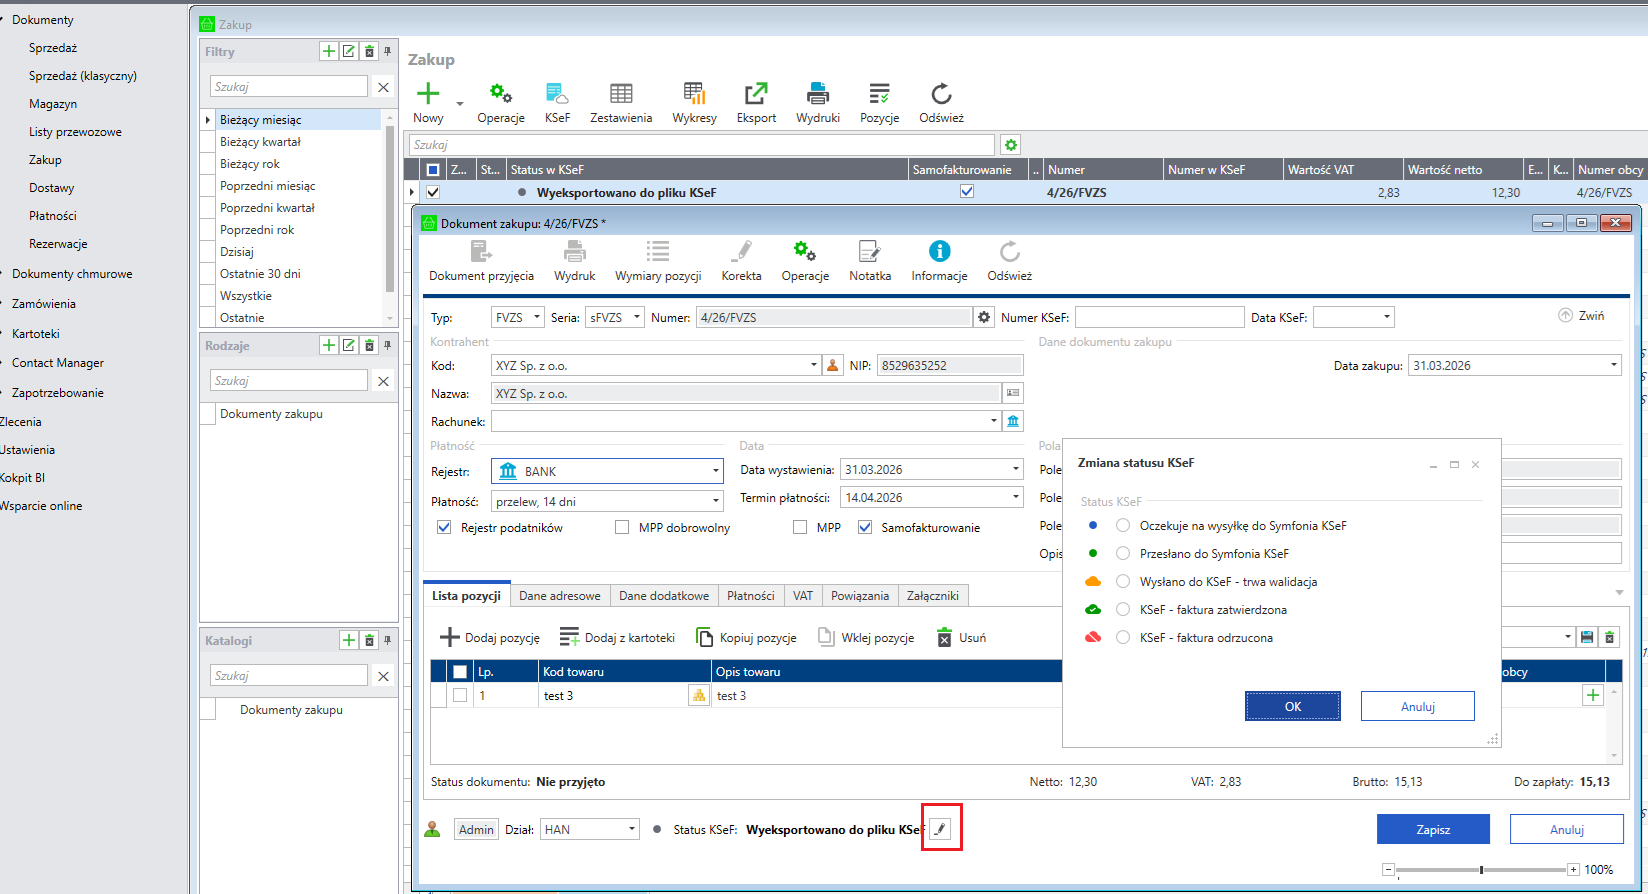This screenshot has height=894, width=1648.
Task: Enable the MPP dobrowolny checkbox
Action: click(622, 527)
